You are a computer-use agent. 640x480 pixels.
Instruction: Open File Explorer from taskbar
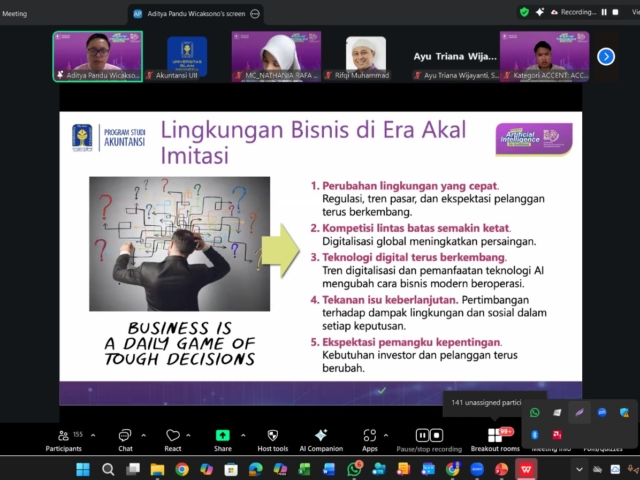[x=157, y=469]
